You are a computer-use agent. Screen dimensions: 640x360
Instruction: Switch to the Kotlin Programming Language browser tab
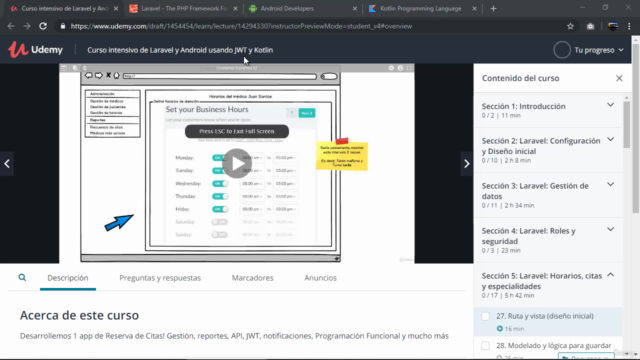tap(422, 9)
